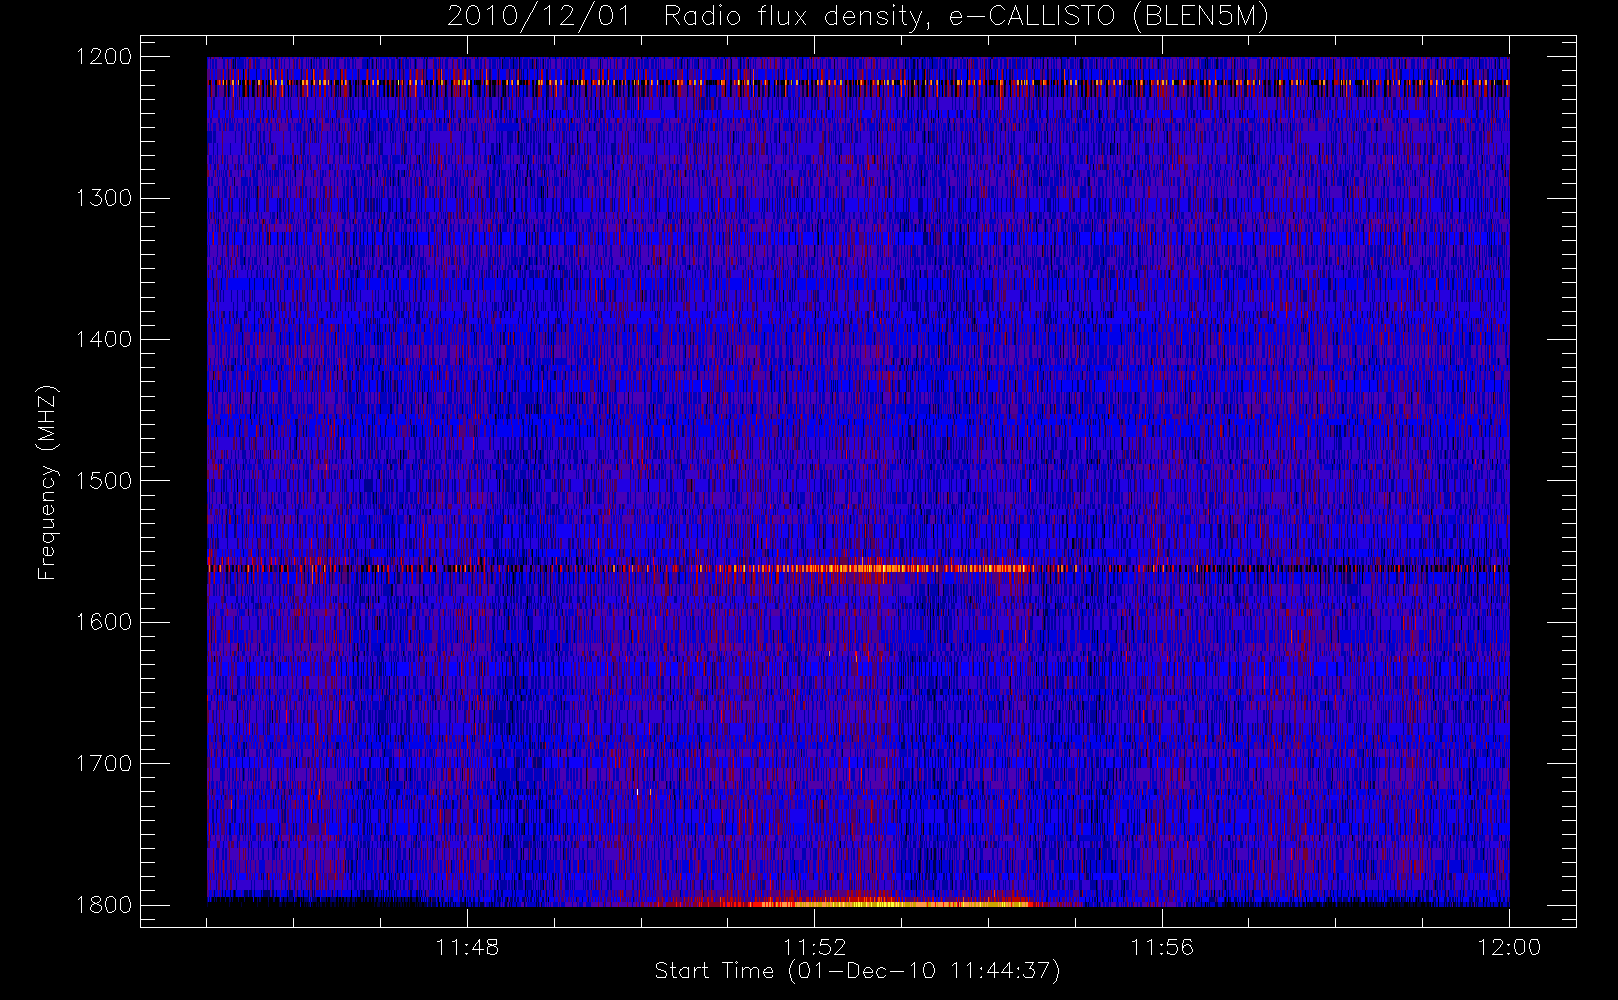Click the 'Frequency (MHZ)' axis label
1618x1000 pixels.
[46, 483]
